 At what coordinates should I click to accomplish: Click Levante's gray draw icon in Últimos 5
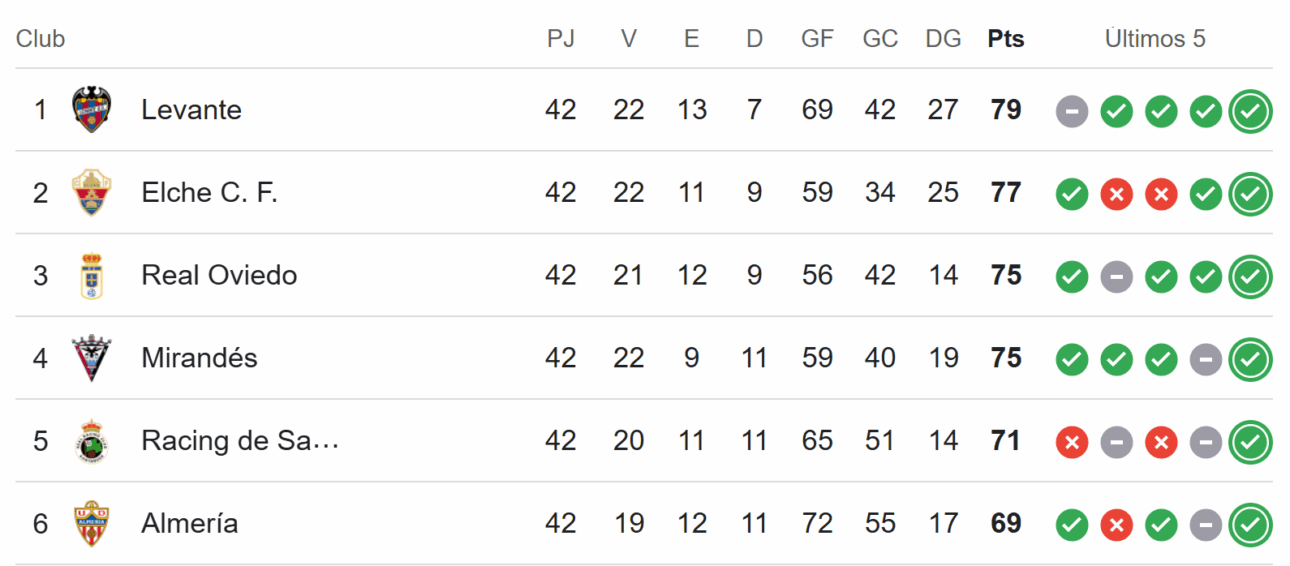(x=1071, y=111)
